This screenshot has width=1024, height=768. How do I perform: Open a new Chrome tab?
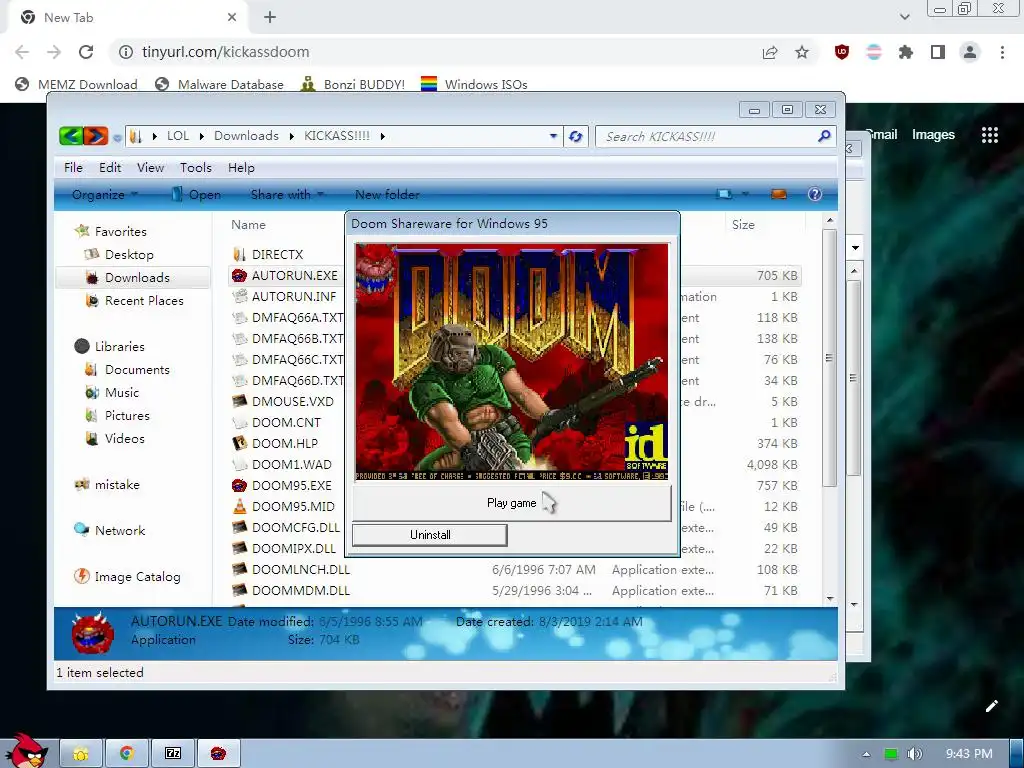270,18
